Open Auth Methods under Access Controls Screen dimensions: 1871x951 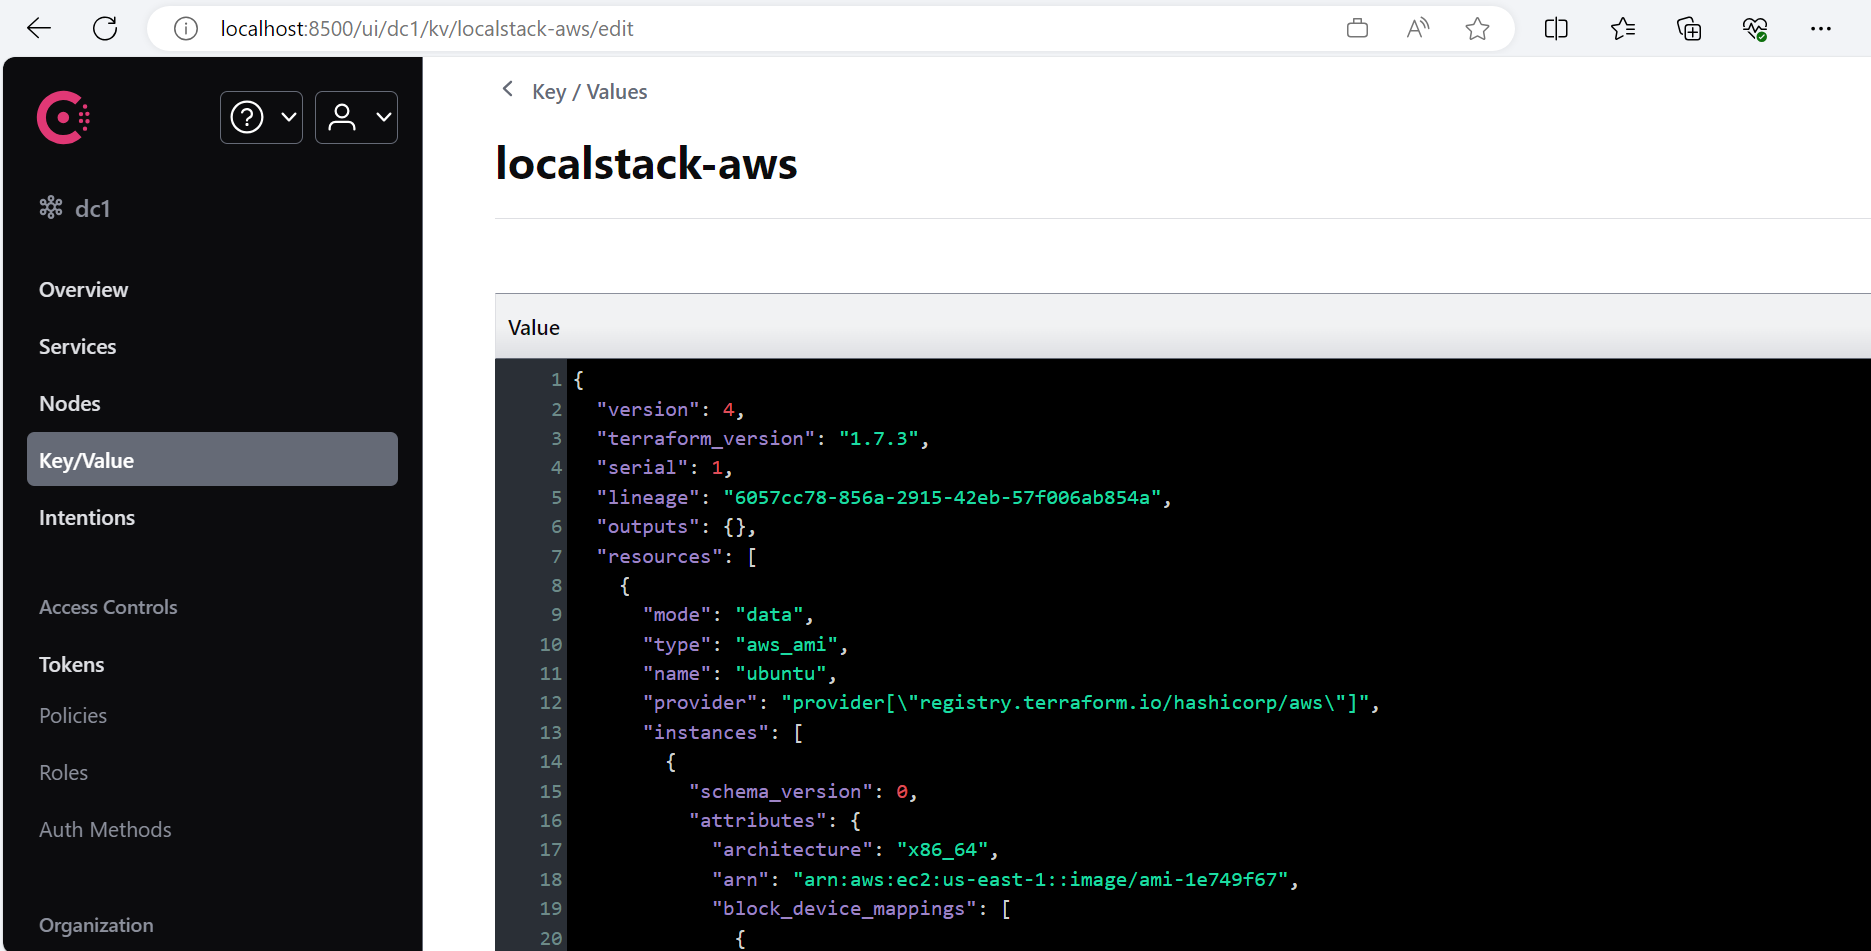[105, 830]
